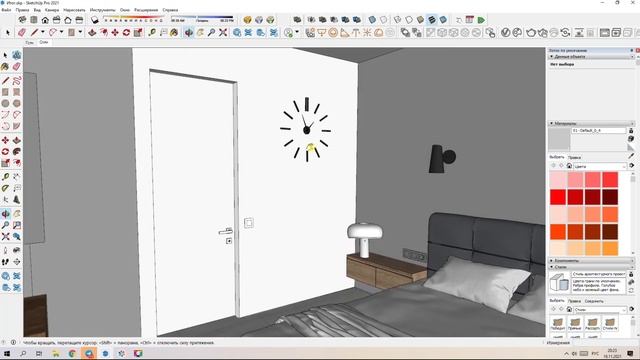640x360 pixels.
Task: Pick the bright red color swatch
Action: pyautogui.click(x=558, y=197)
